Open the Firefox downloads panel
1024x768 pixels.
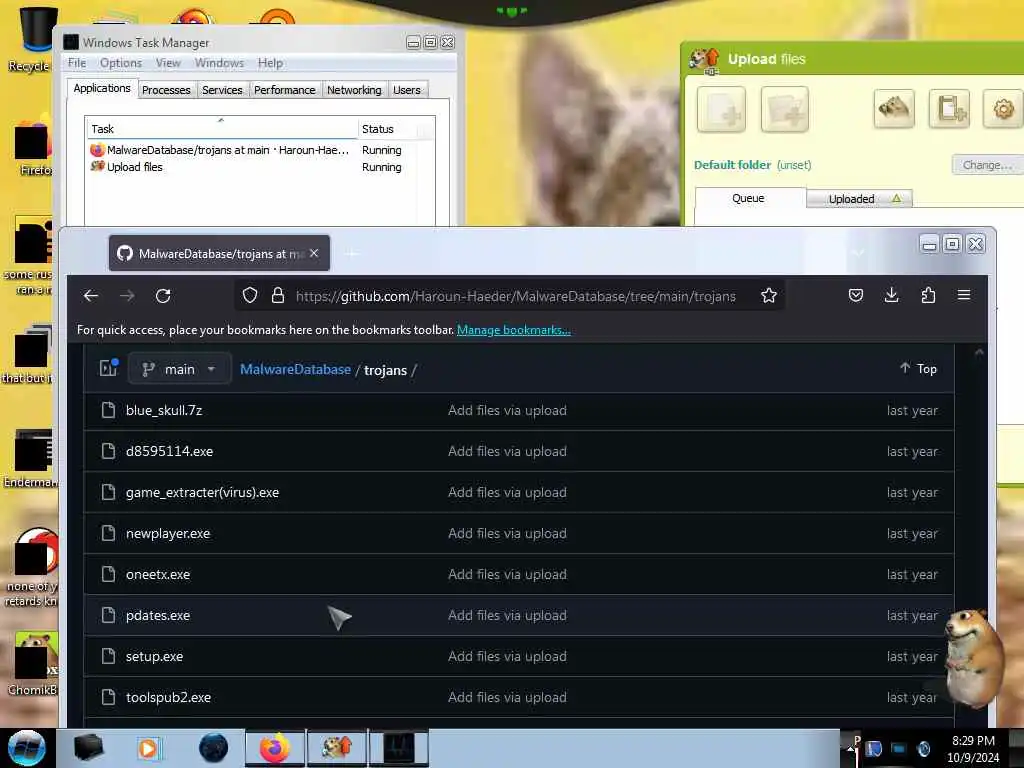click(x=891, y=295)
